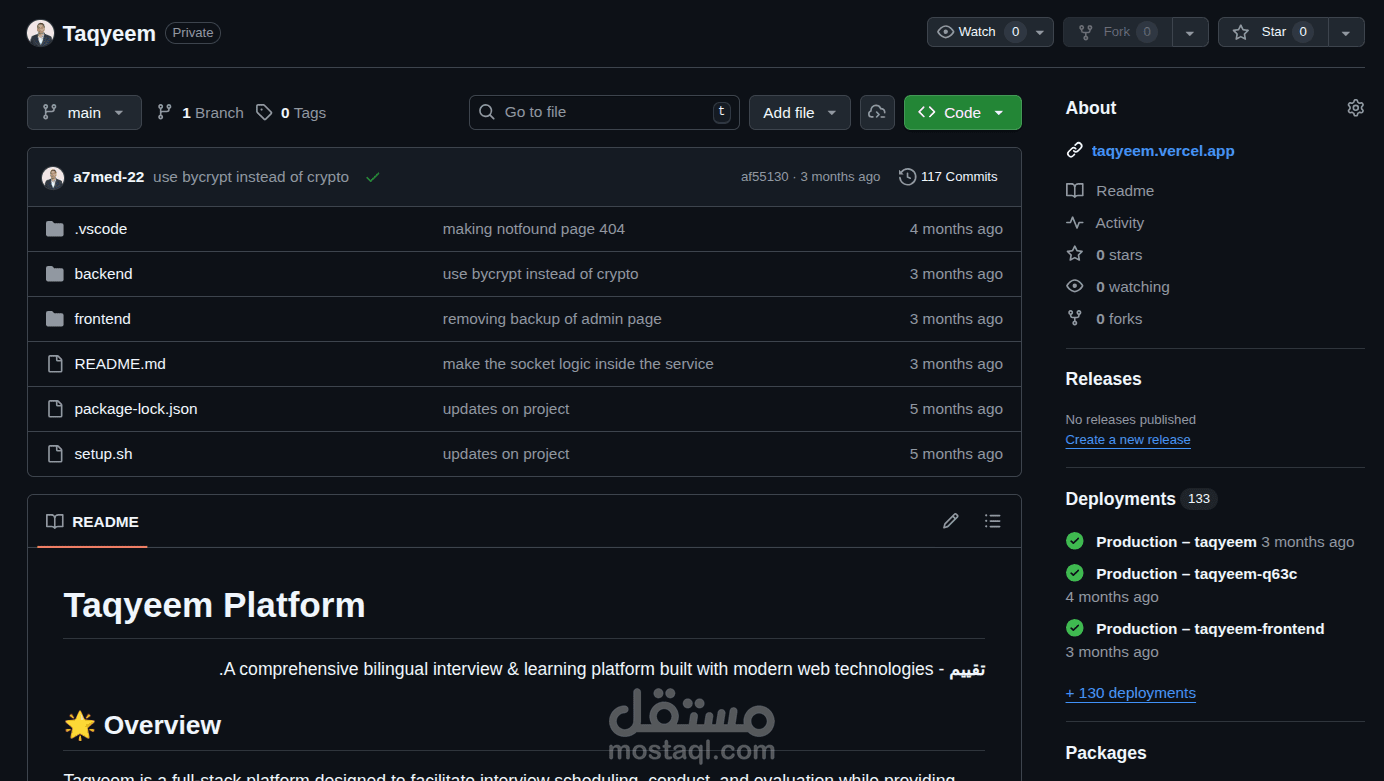The image size is (1384, 781).
Task: Open the Star lists dropdown arrow
Action: point(1346,32)
